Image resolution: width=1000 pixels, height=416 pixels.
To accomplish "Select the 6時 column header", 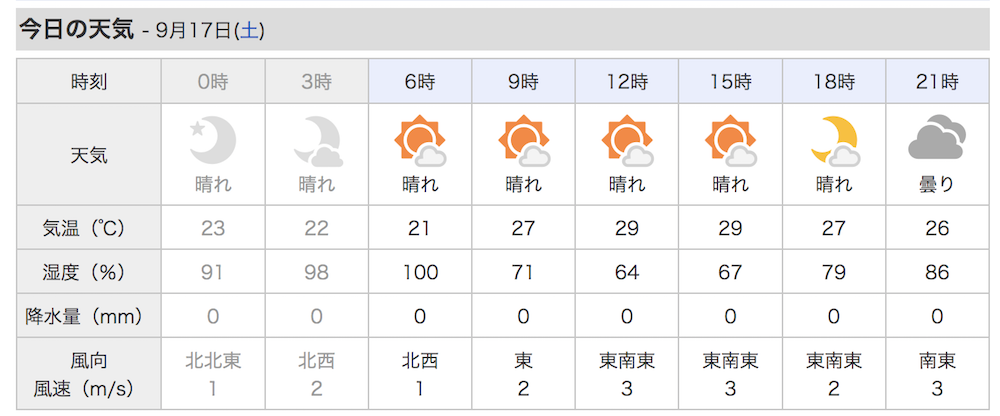I will point(420,81).
